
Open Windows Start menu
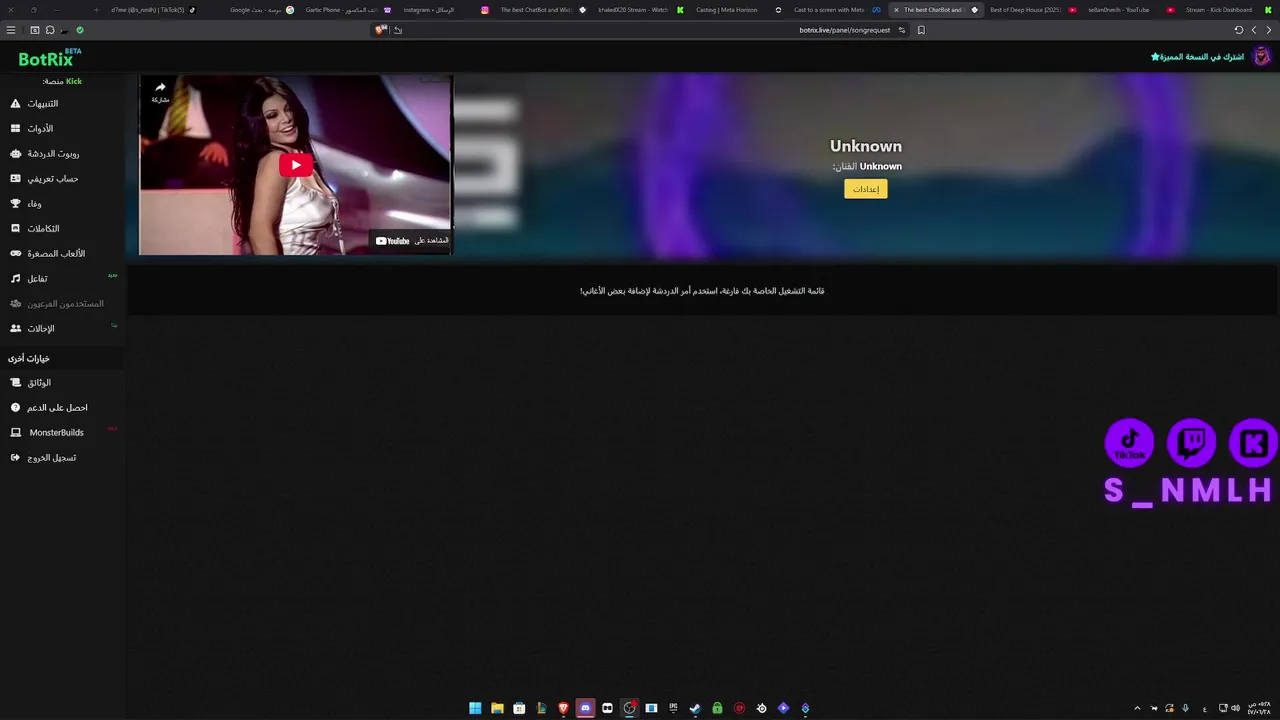475,708
